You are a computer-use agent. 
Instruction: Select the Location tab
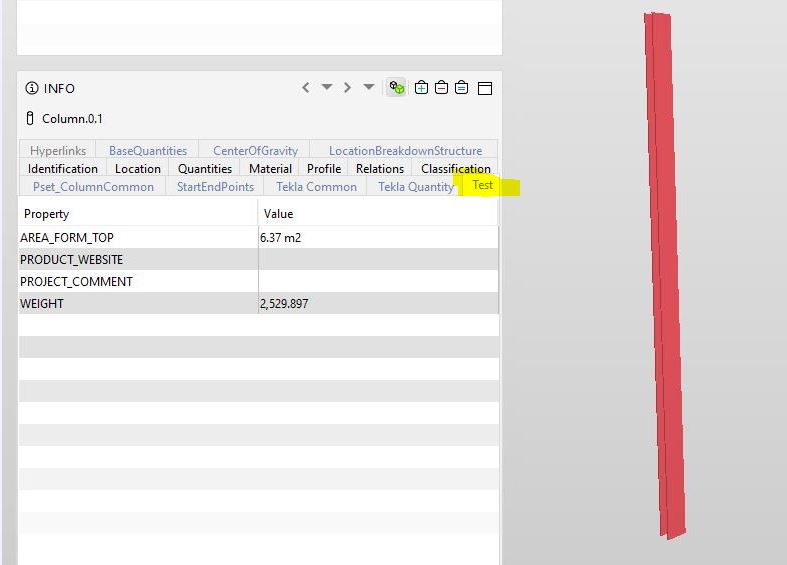click(x=138, y=169)
